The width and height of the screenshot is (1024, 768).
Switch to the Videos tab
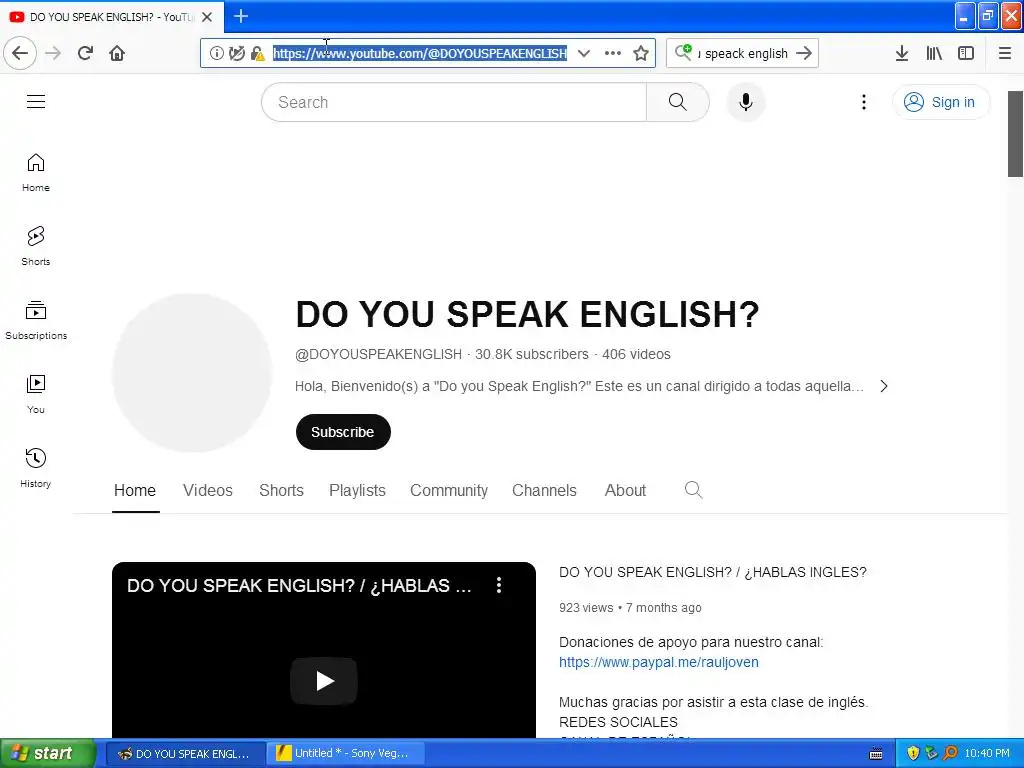coord(208,490)
